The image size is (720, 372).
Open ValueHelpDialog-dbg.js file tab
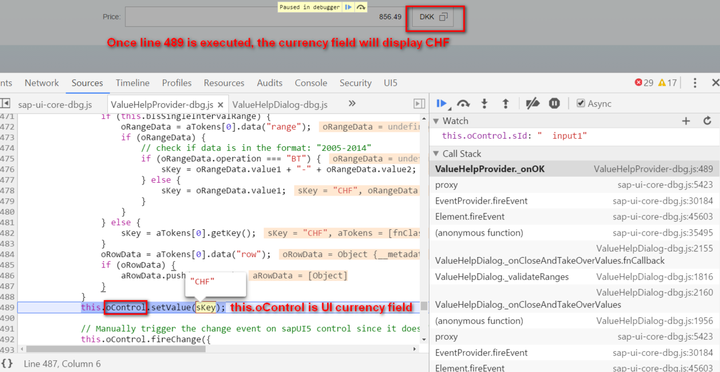point(280,105)
